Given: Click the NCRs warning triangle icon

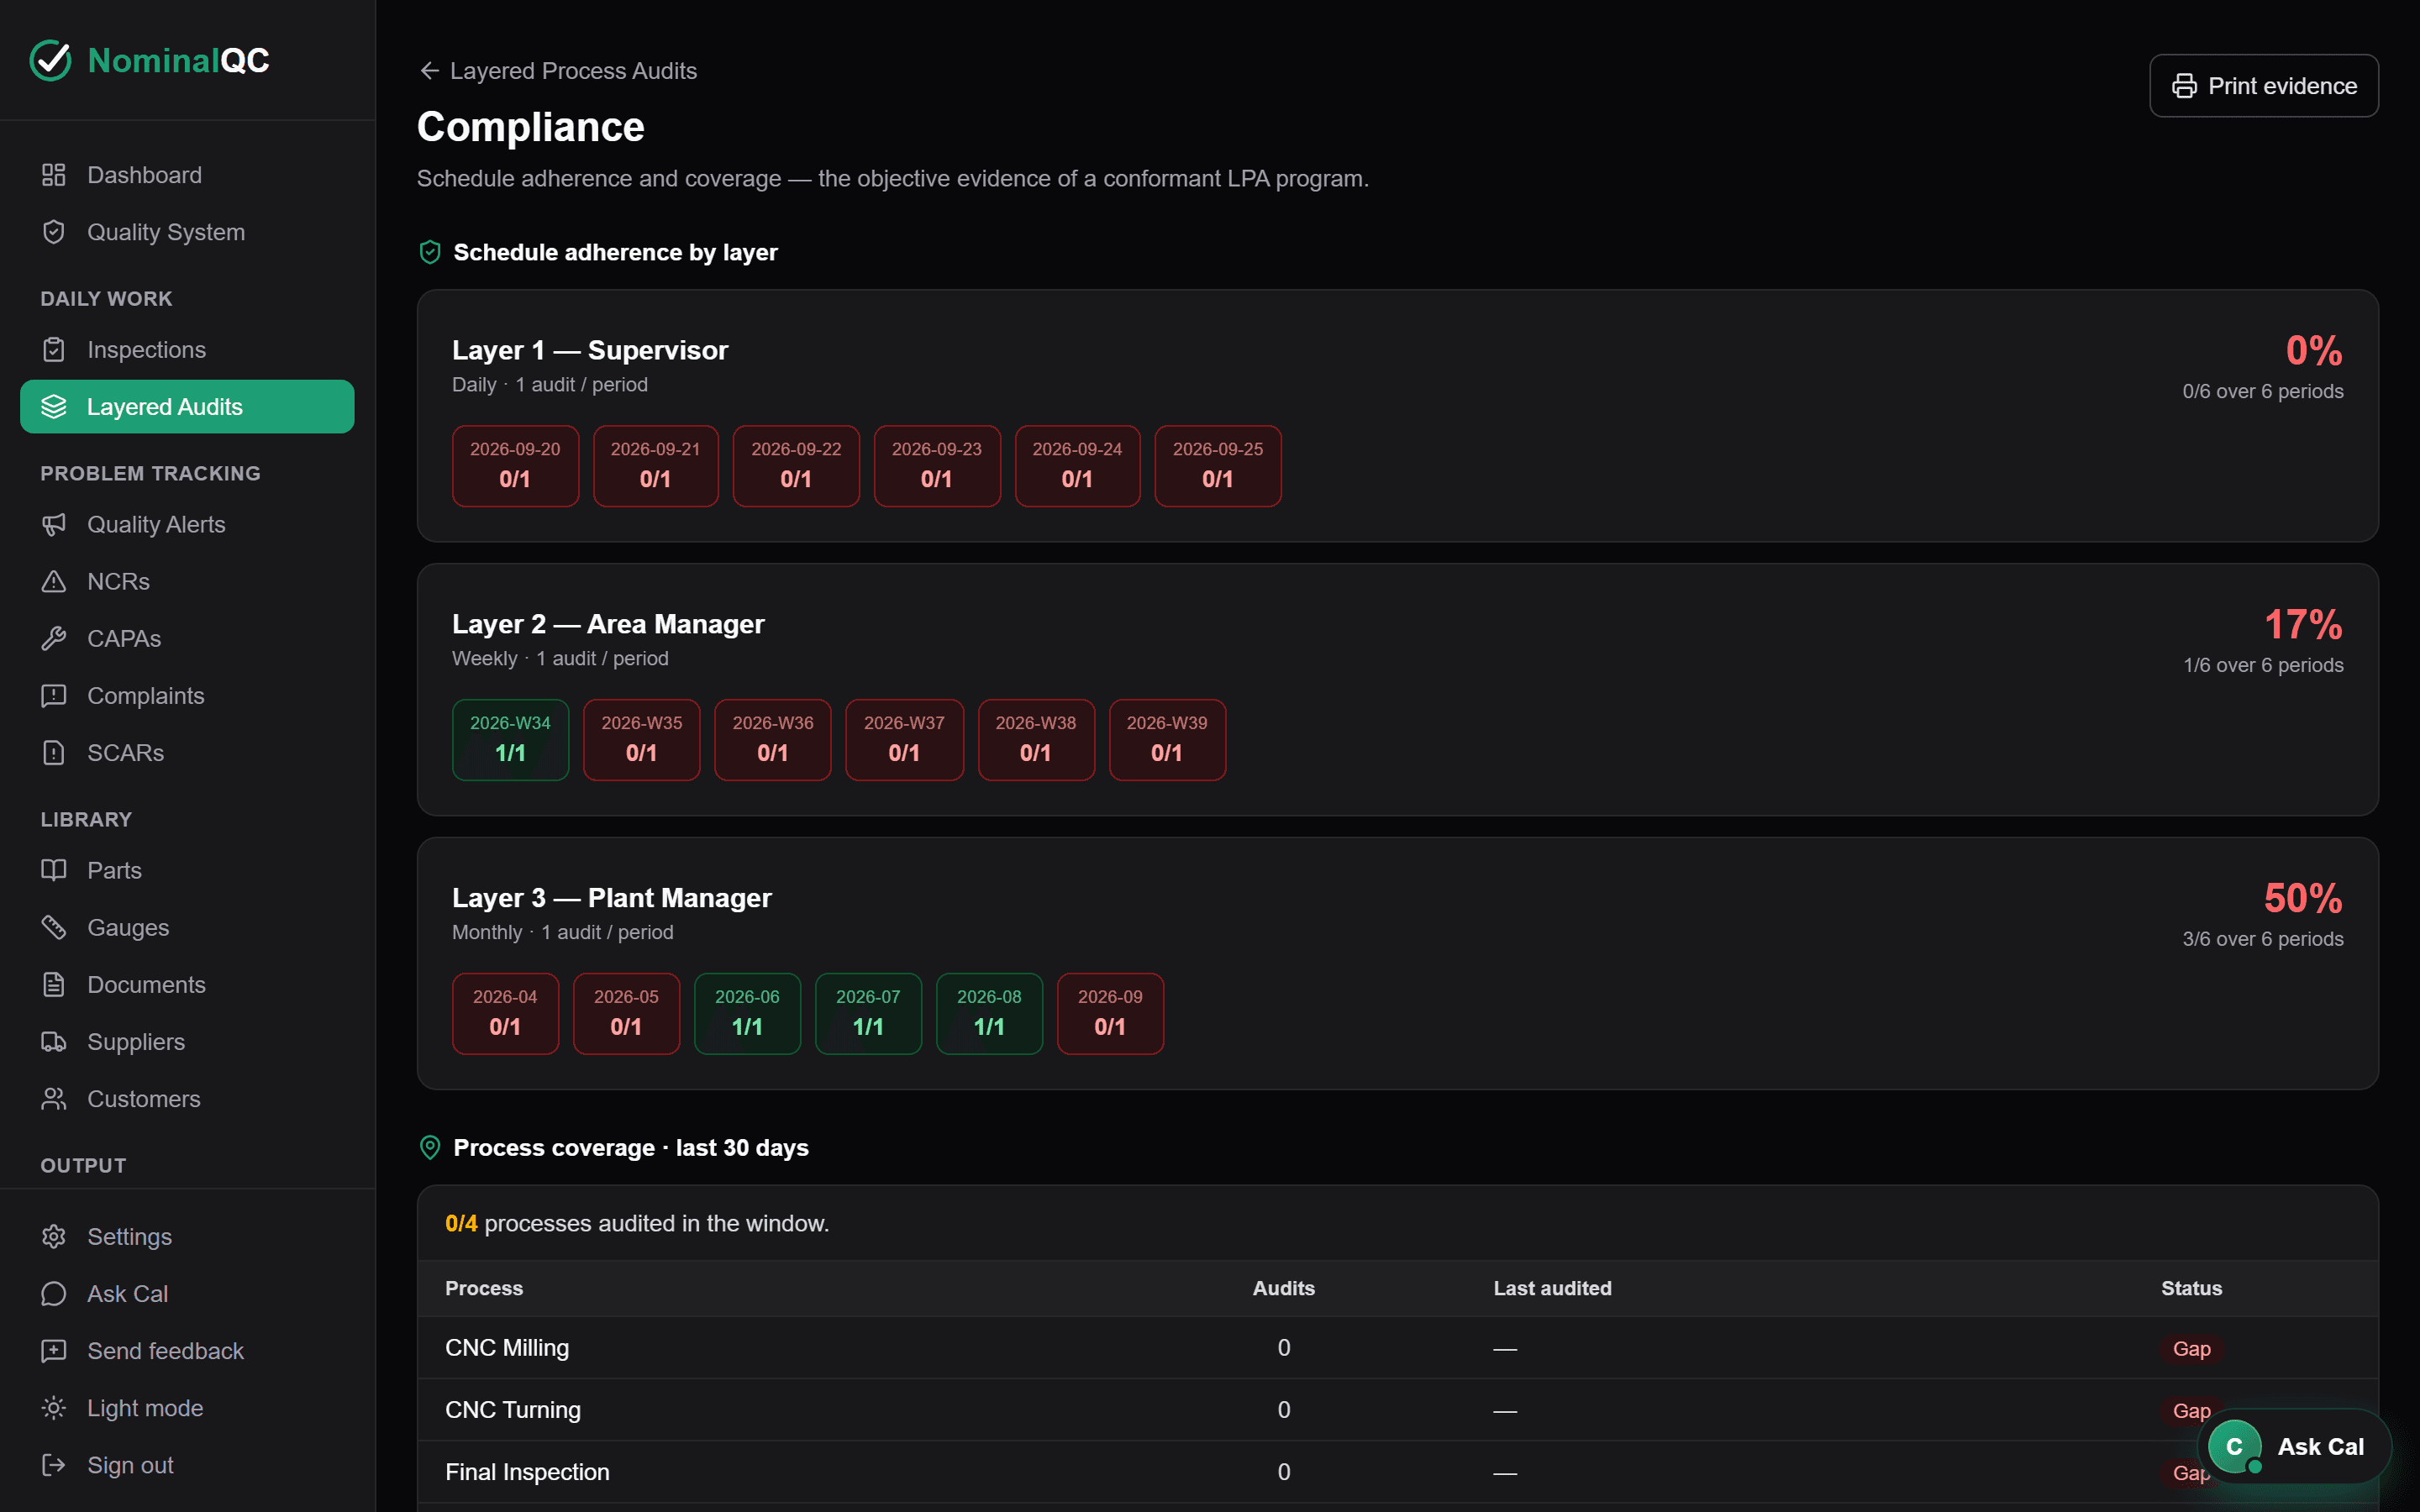Looking at the screenshot, I should (54, 582).
